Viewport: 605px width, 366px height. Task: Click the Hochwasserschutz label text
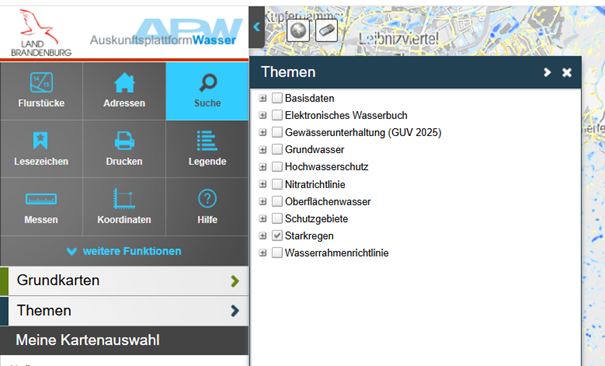(x=326, y=167)
